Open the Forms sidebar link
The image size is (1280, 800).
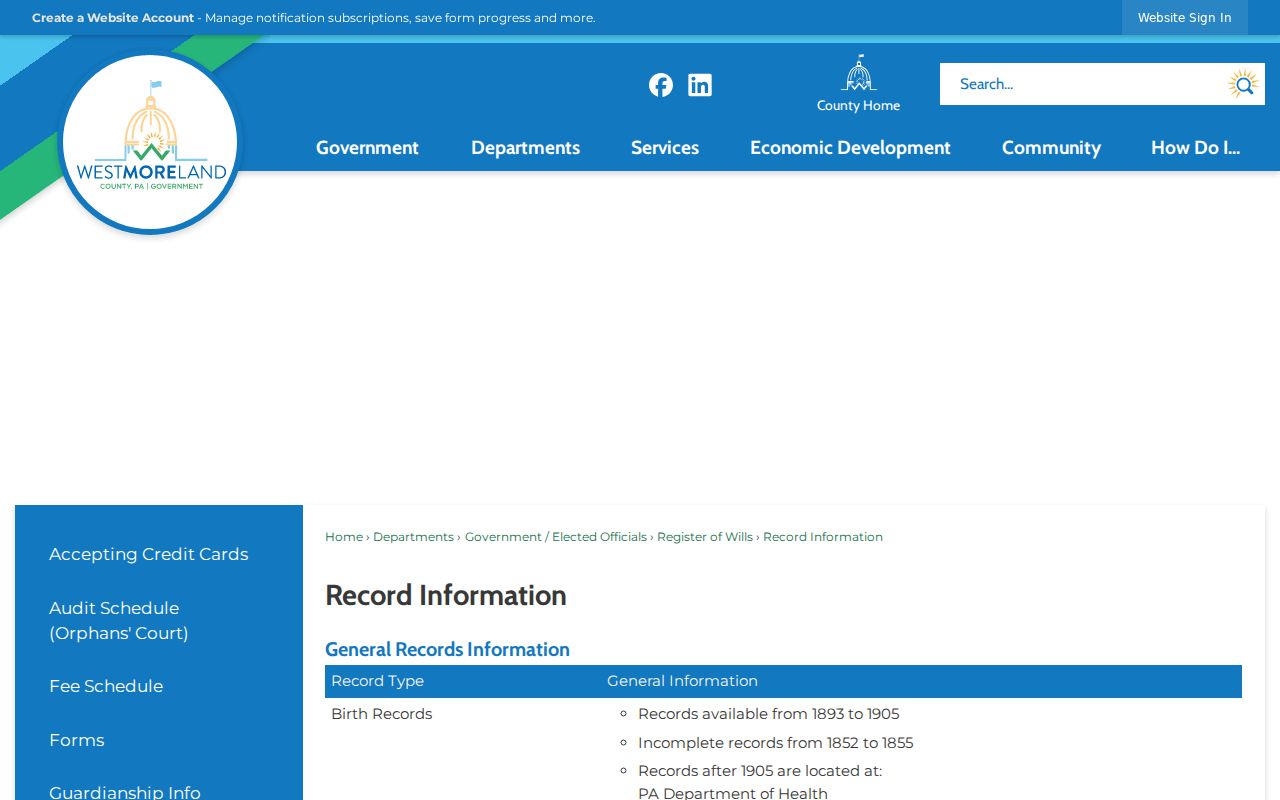[x=77, y=740]
